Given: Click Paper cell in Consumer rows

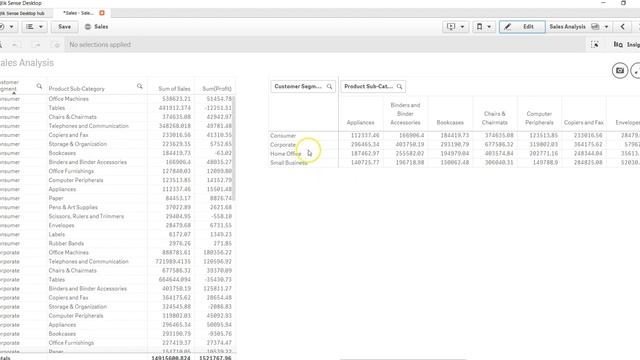Looking at the screenshot, I should point(56,198).
